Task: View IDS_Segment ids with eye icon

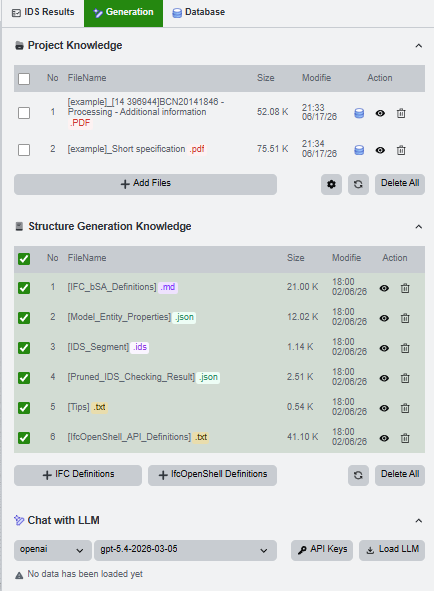Action: click(x=384, y=348)
